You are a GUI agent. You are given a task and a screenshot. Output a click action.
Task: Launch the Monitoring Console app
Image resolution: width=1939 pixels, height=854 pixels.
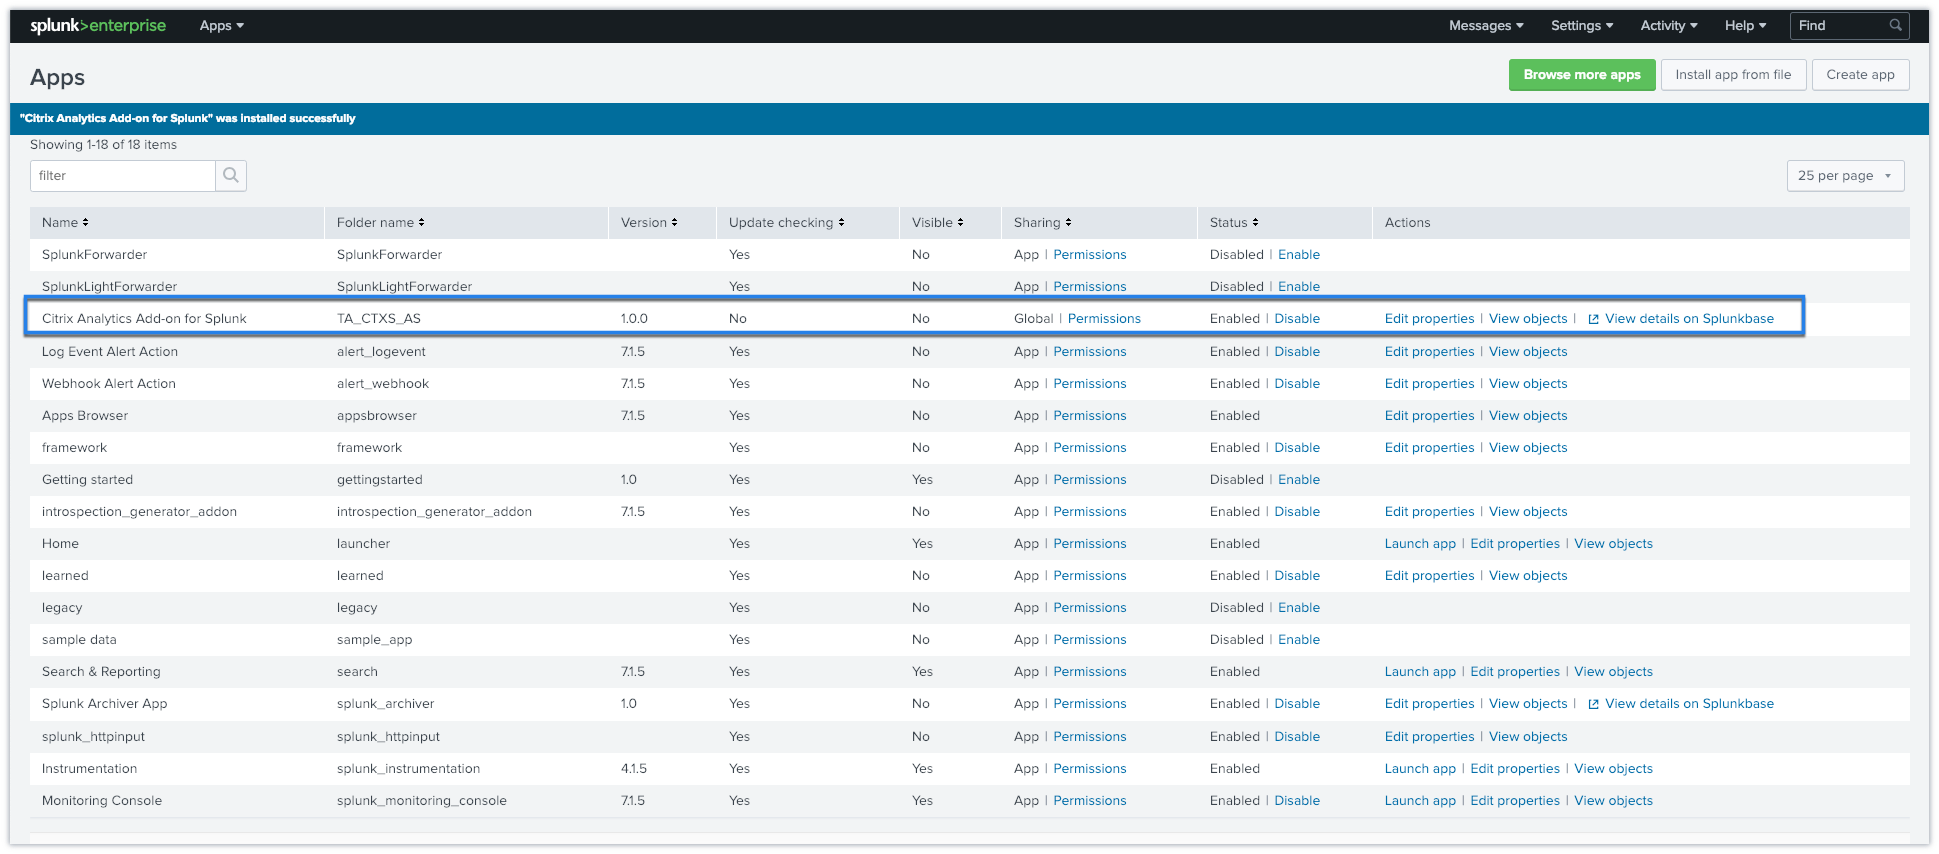coord(1420,801)
